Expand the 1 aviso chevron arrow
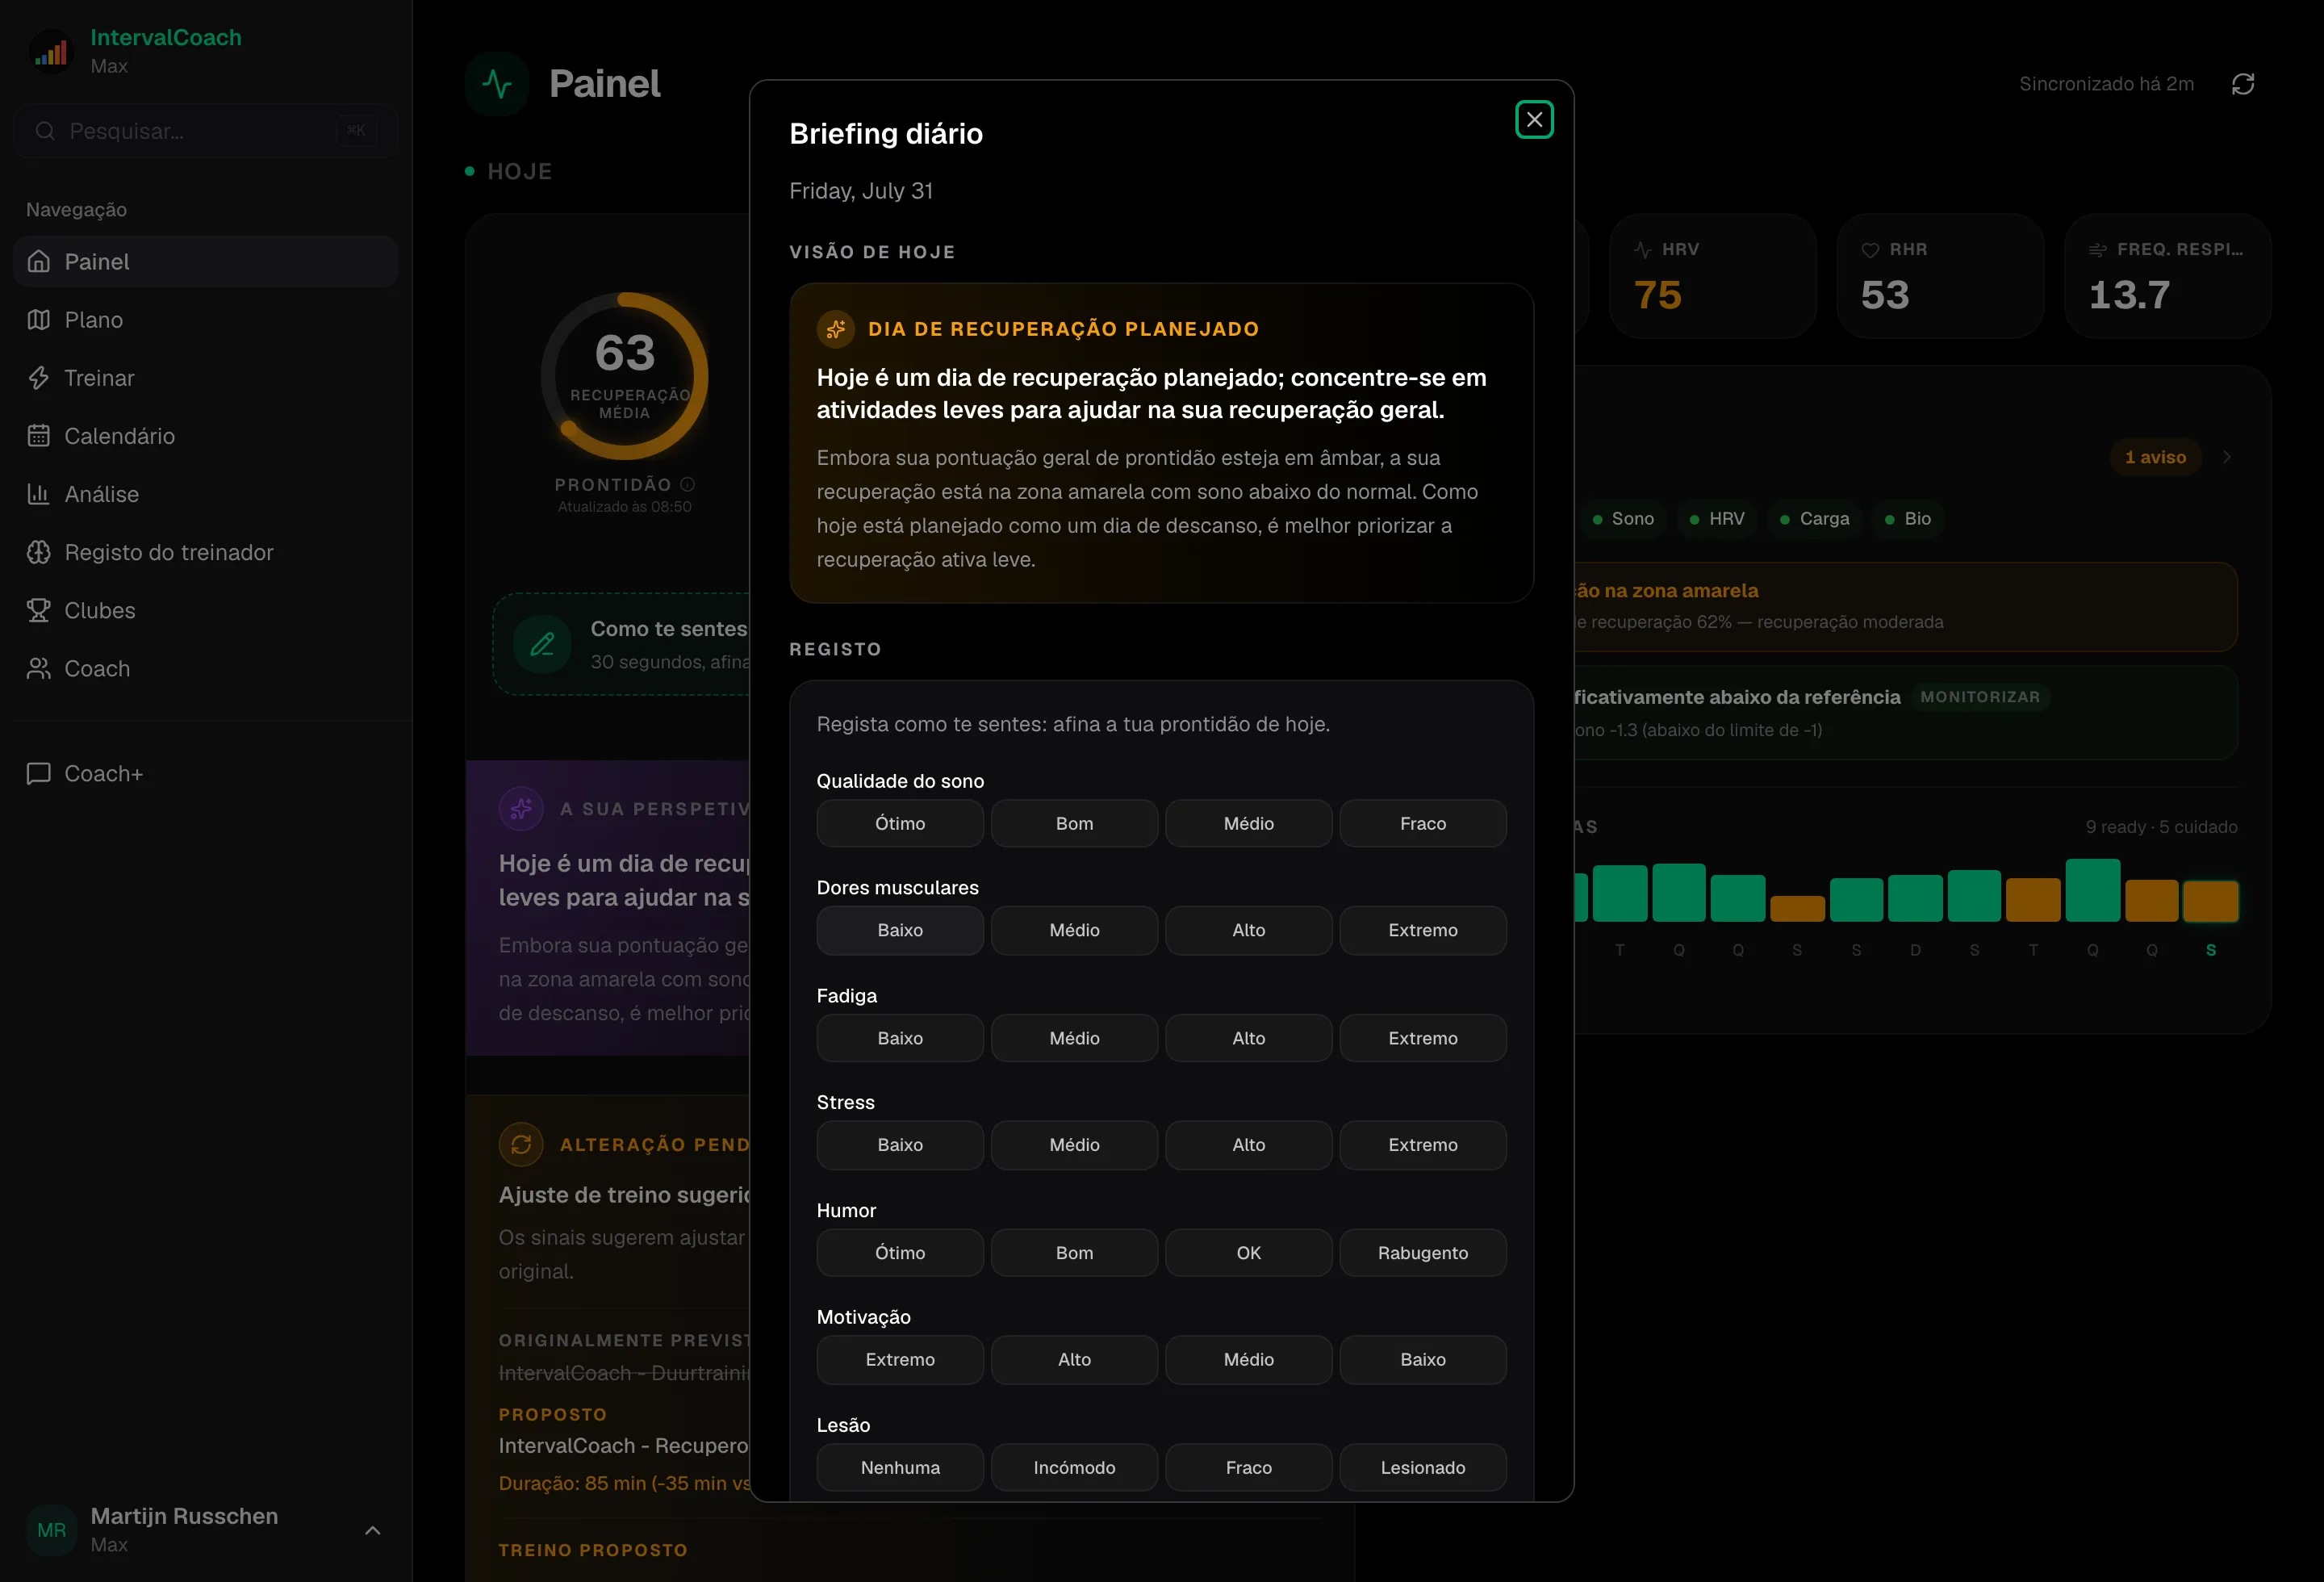This screenshot has width=2324, height=1582. (2227, 457)
